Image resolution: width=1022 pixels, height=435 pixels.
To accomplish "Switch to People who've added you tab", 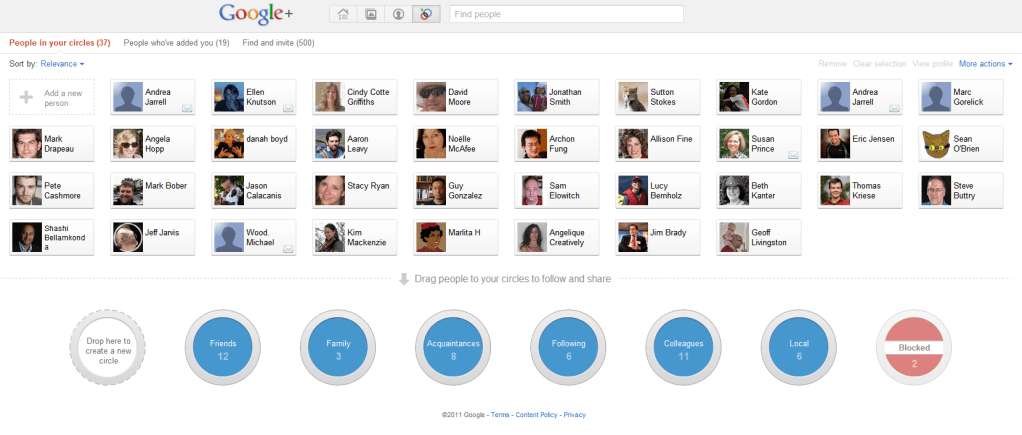I will click(x=177, y=43).
